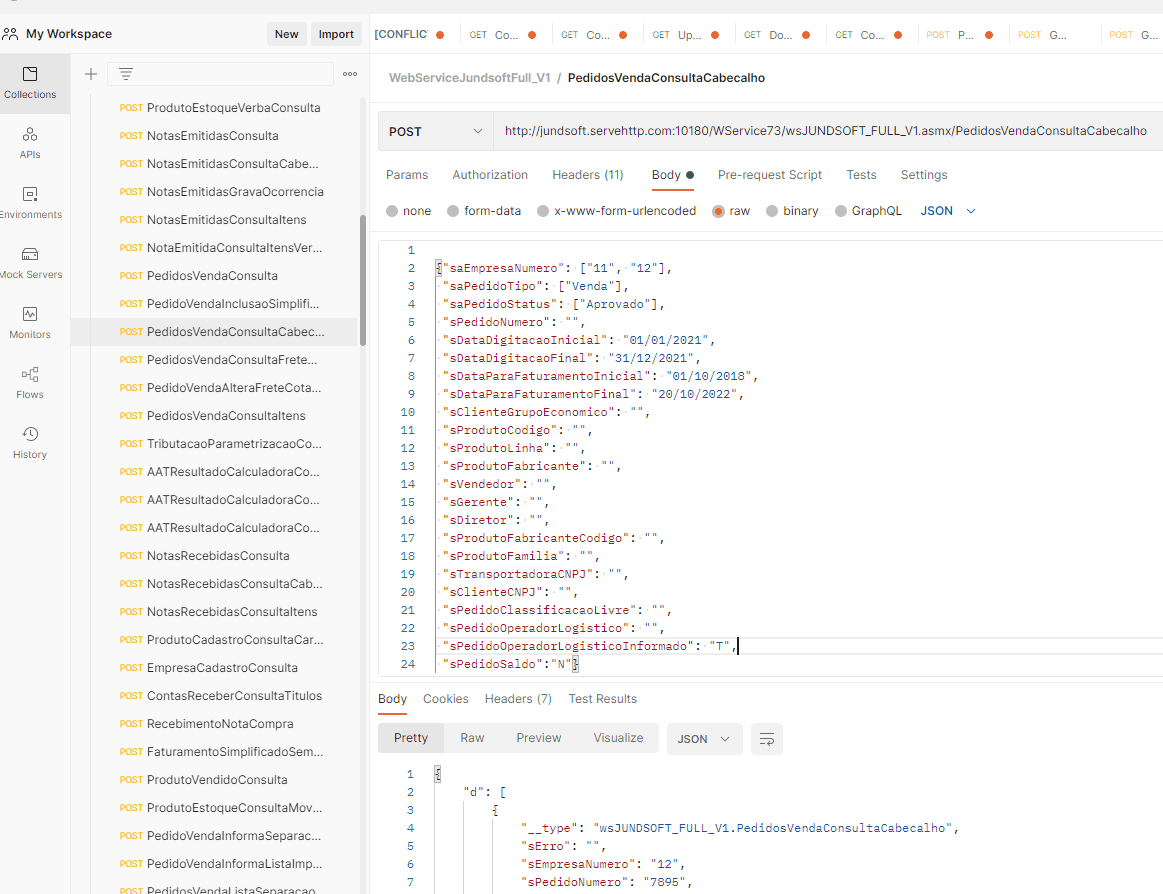Open the POST HTTP method dropdown
The height and width of the screenshot is (894, 1163).
point(435,131)
